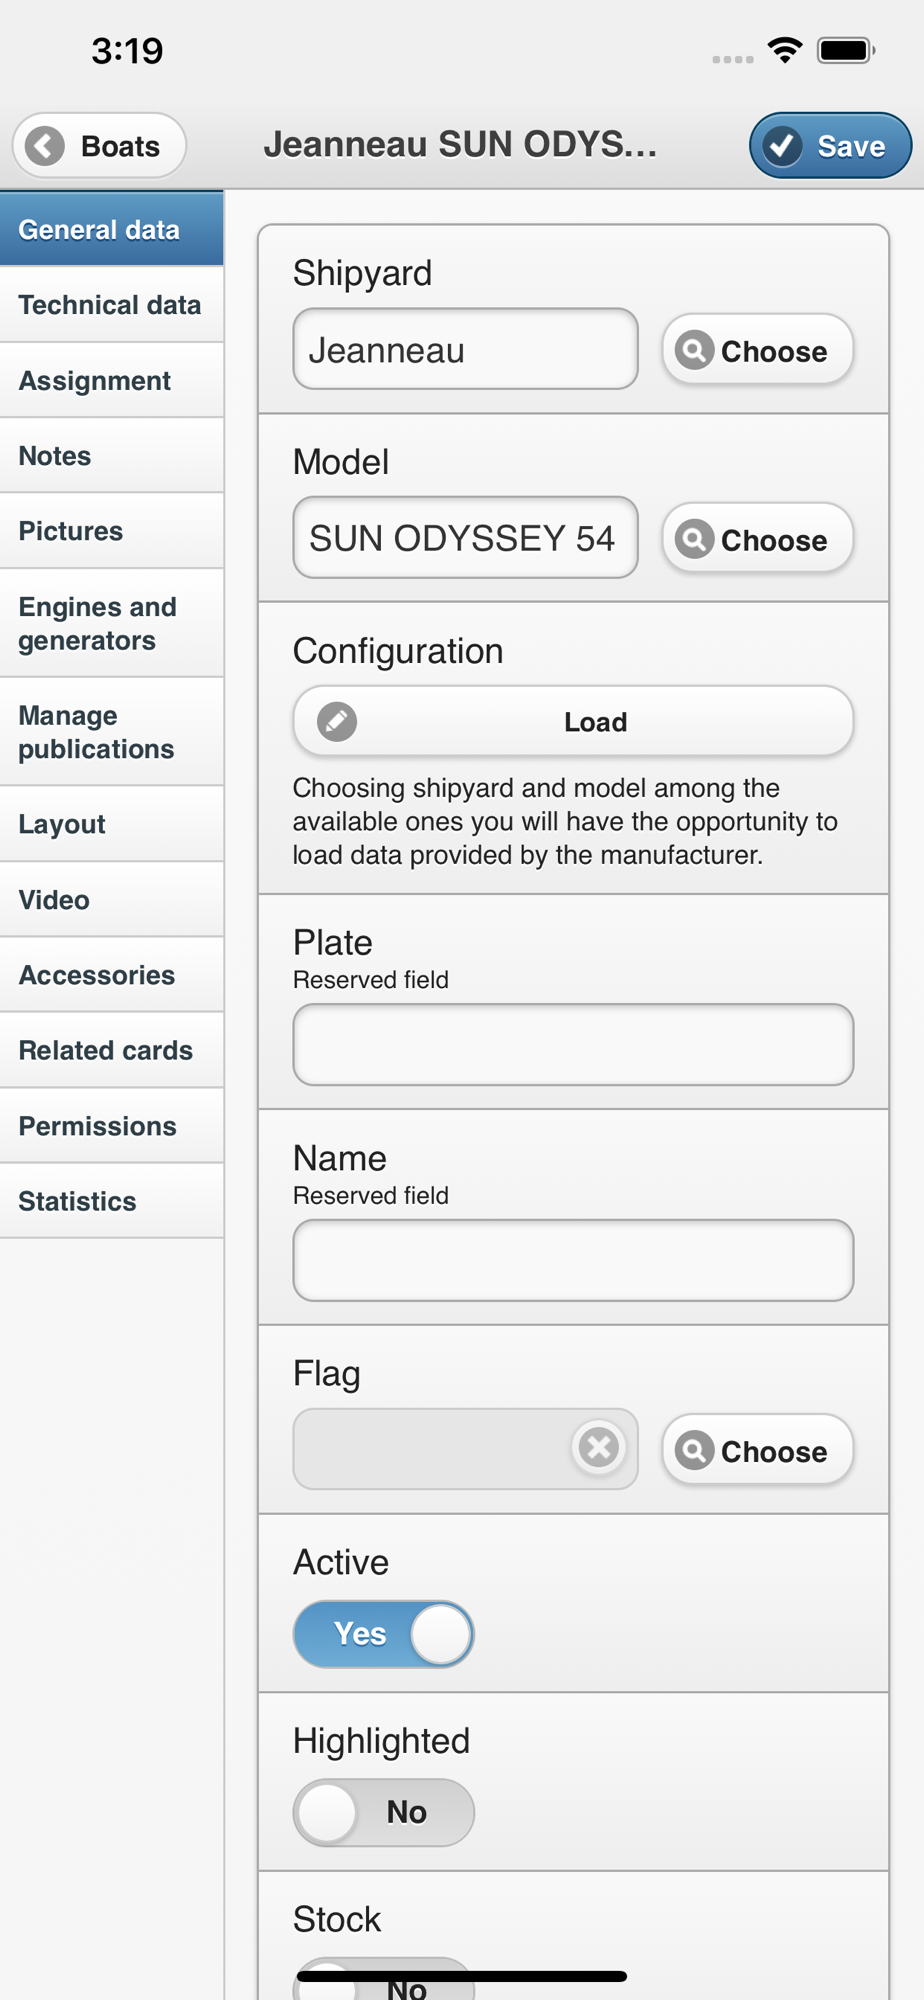The image size is (924, 2000).
Task: Tap the back chevron icon beside Boats
Action: (45, 146)
